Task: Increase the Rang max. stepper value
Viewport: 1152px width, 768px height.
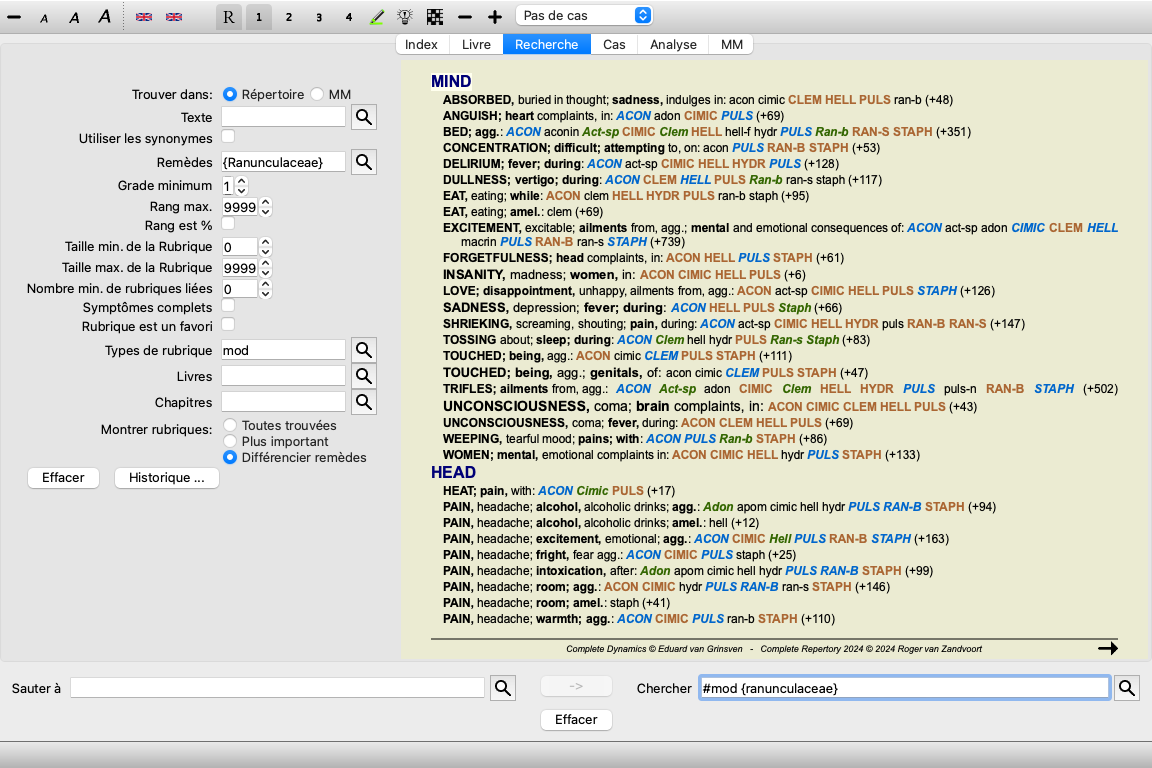Action: pos(266,203)
